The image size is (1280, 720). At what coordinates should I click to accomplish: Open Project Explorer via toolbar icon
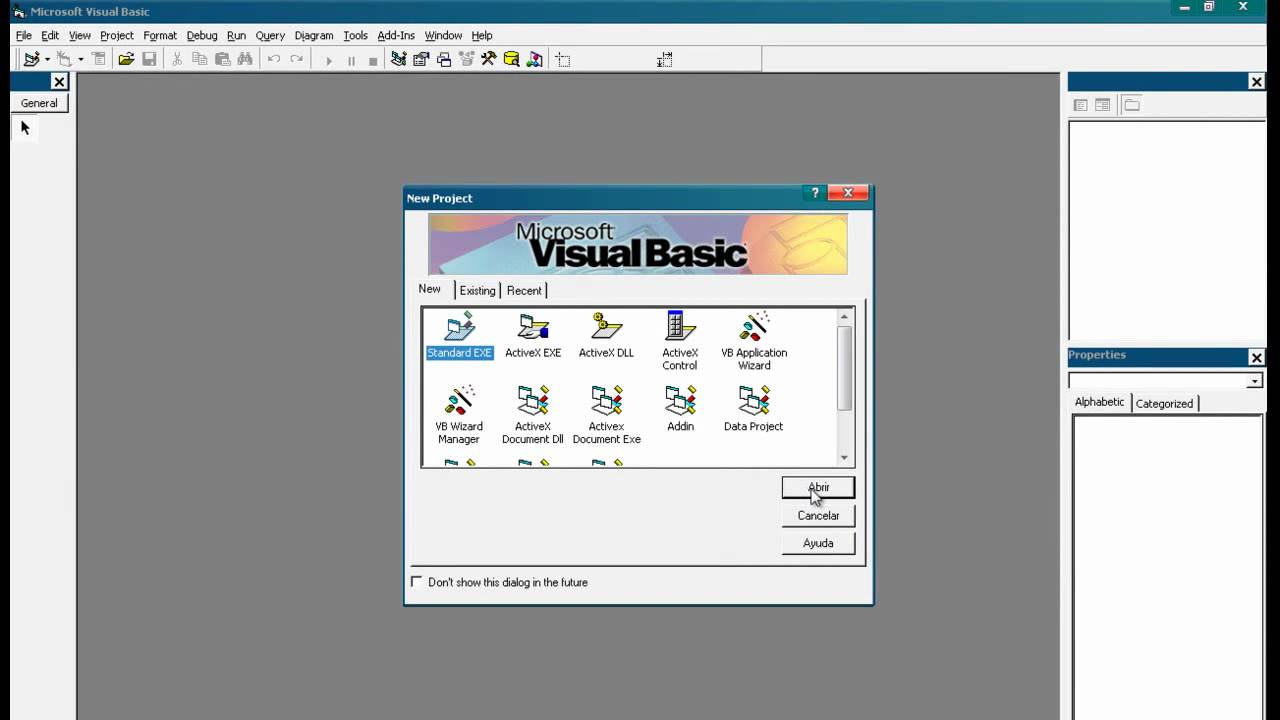click(x=398, y=60)
